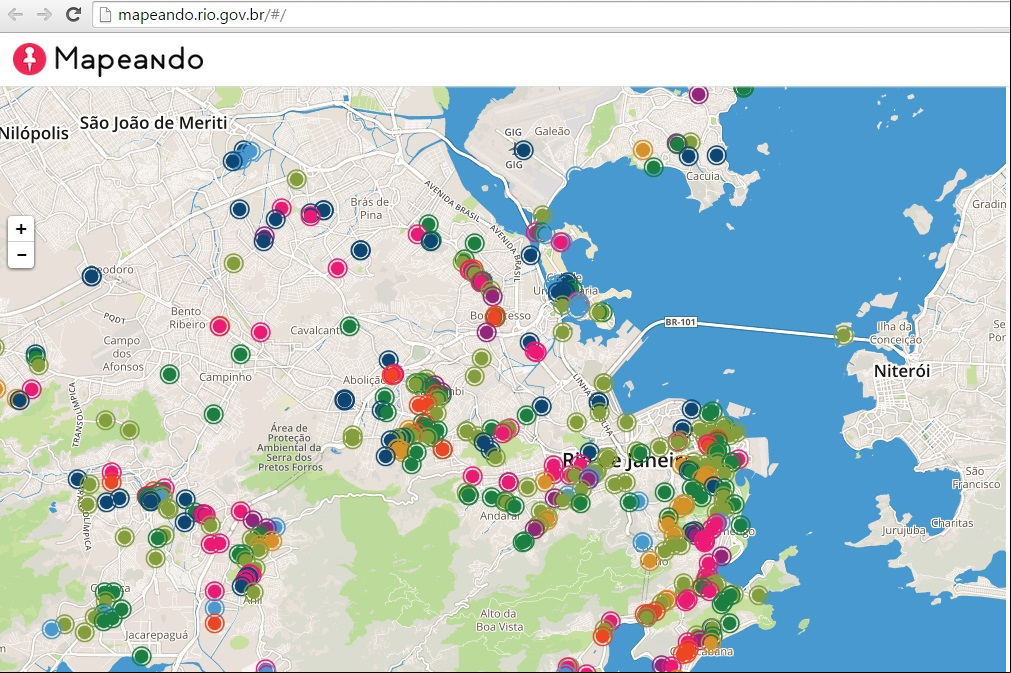Select the olive marker right of Pretos Forros label

[x=353, y=437]
